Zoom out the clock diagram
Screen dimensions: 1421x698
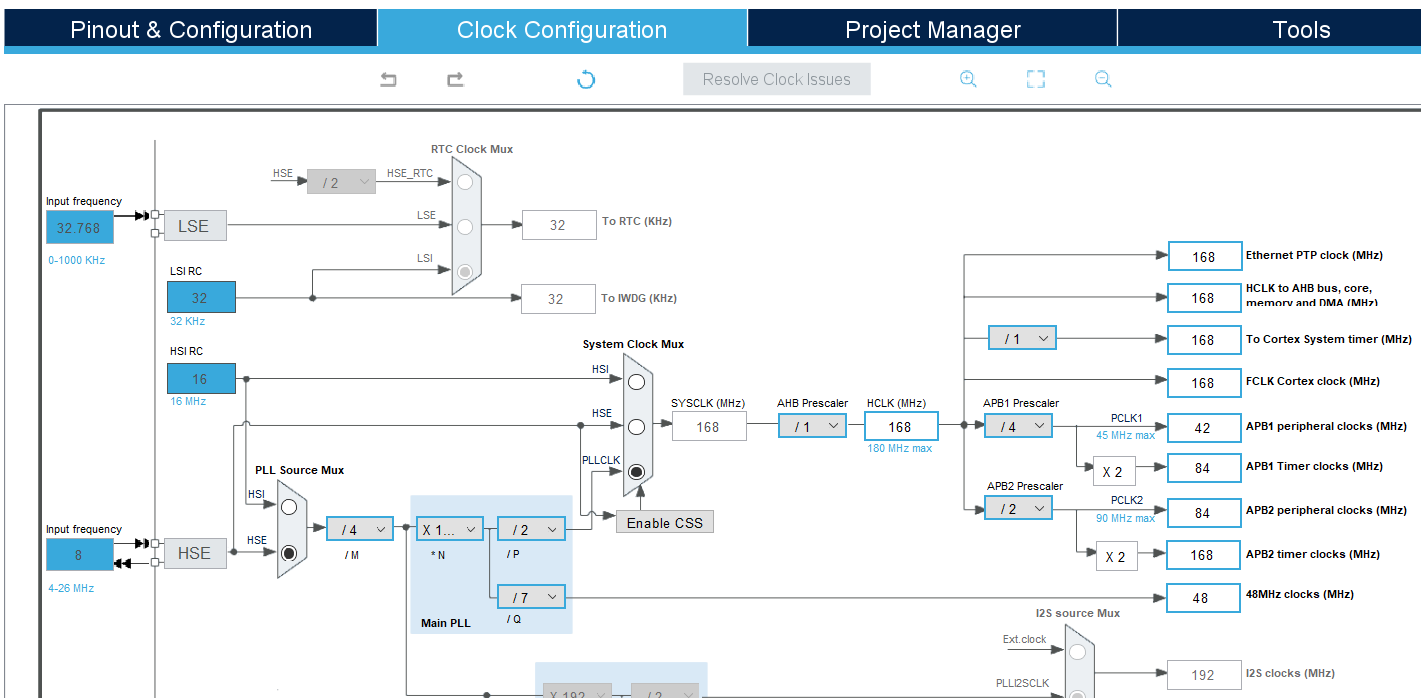(x=1103, y=79)
